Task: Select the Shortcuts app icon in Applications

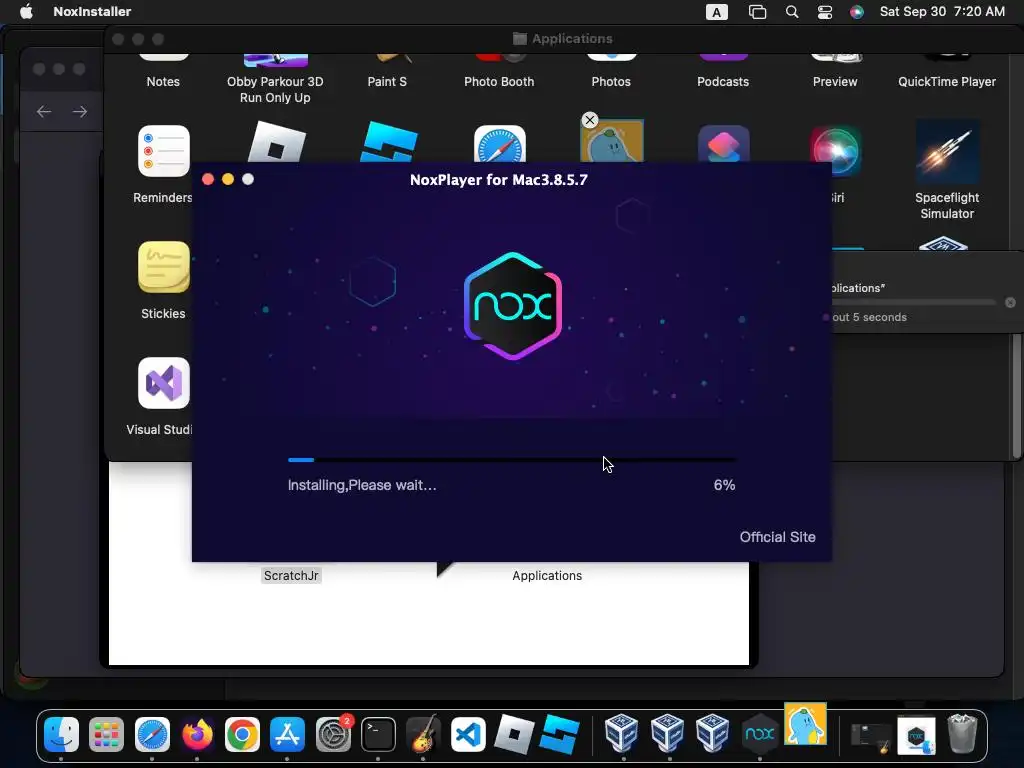Action: coord(724,143)
